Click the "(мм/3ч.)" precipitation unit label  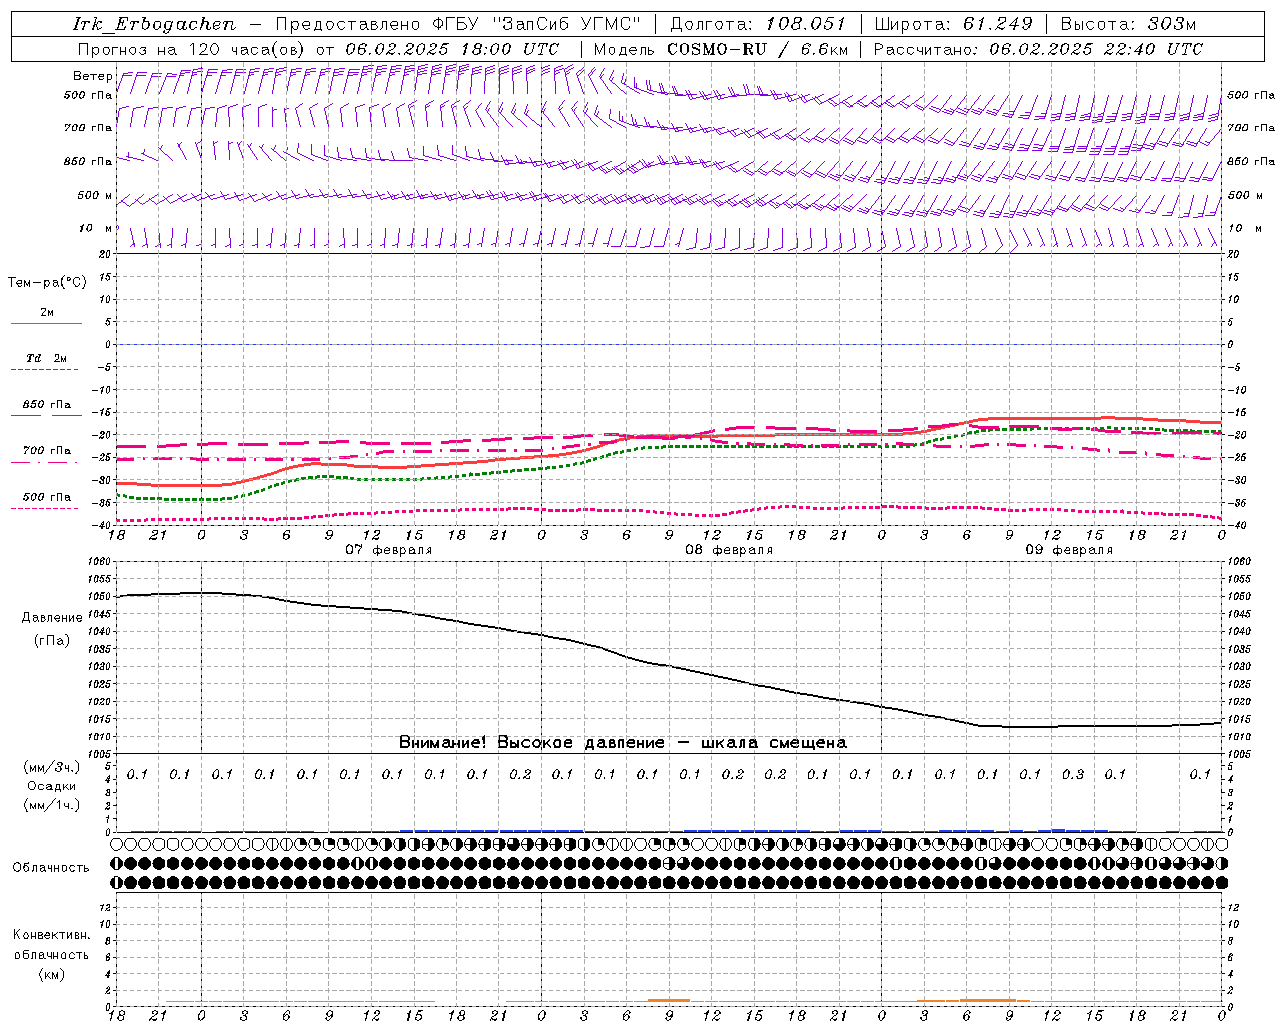click(51, 767)
